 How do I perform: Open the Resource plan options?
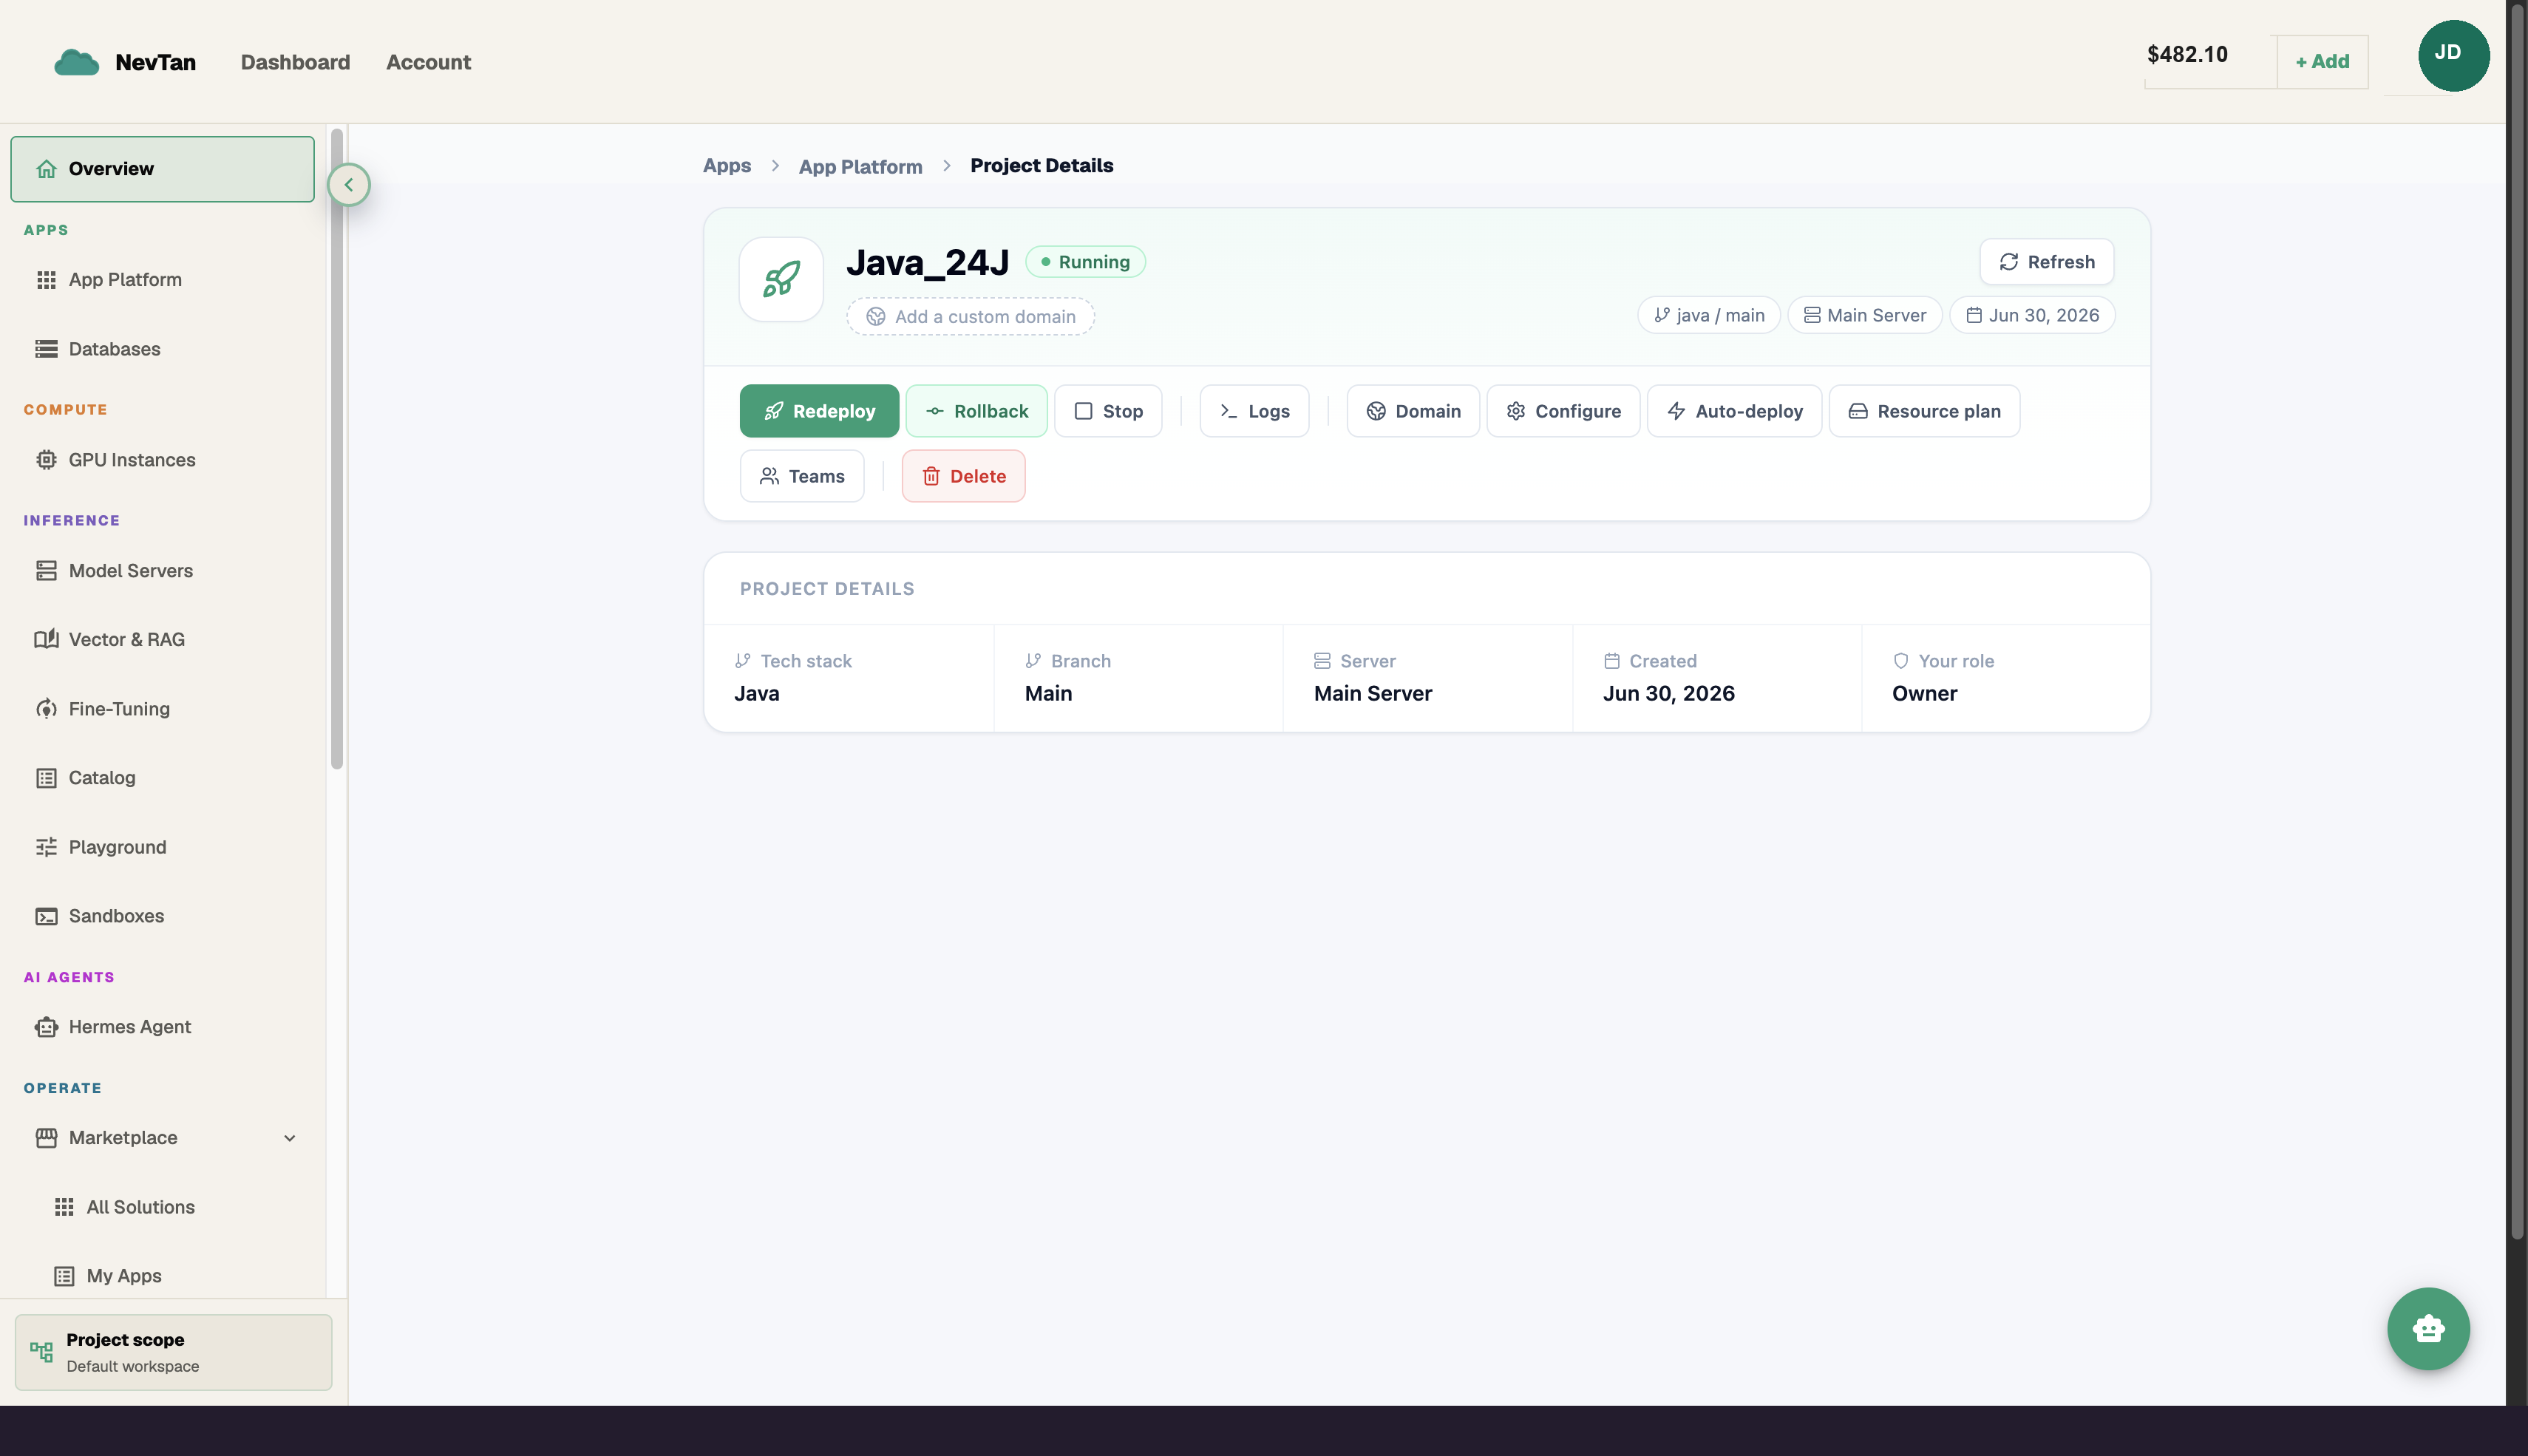[1924, 411]
